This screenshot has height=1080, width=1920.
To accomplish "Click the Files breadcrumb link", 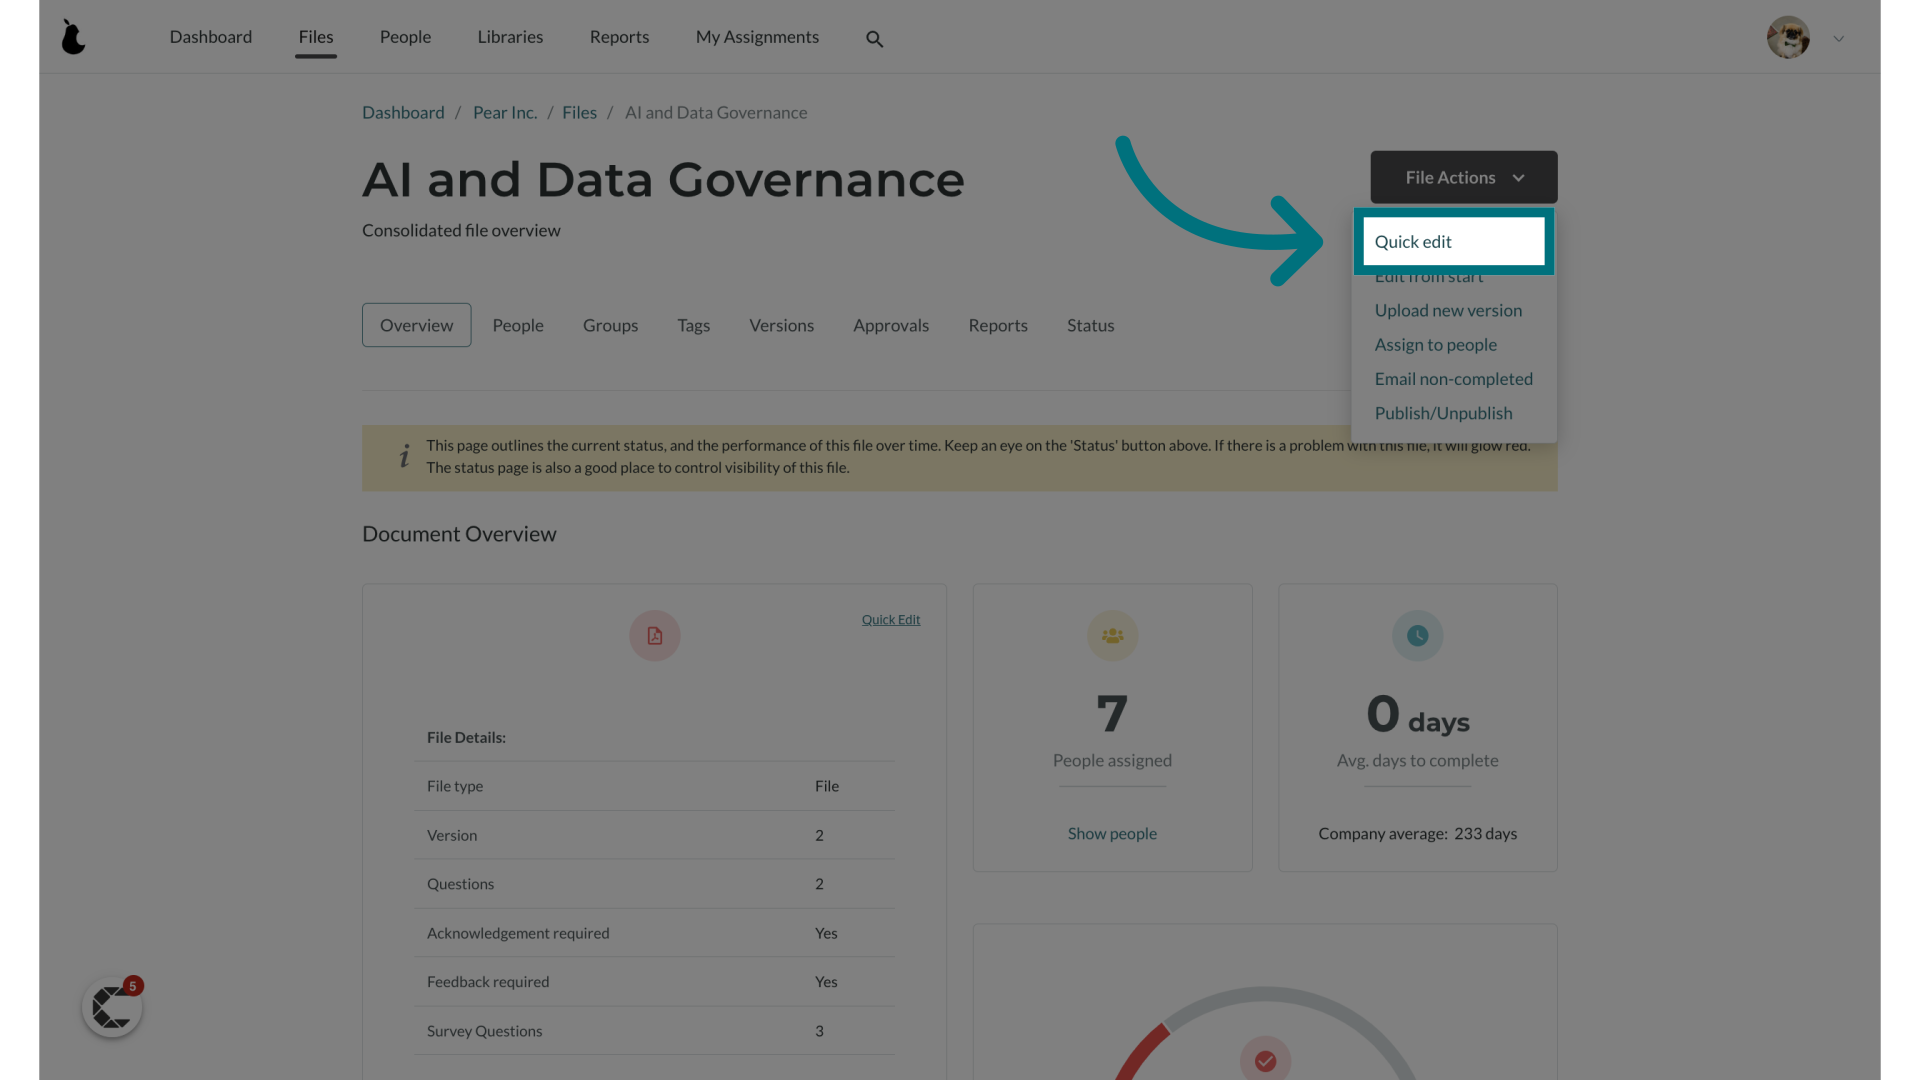I will coord(579,112).
